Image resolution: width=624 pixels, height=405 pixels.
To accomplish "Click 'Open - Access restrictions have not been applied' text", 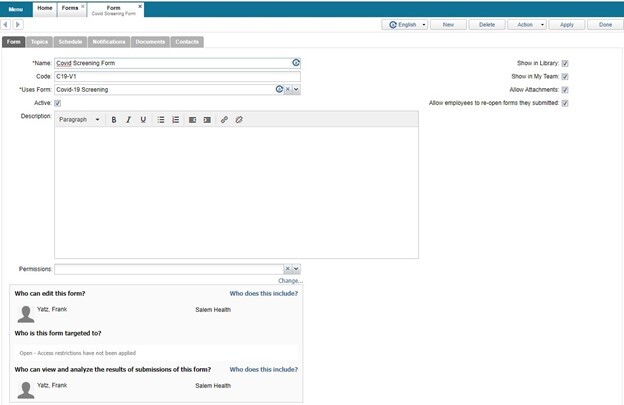I will [x=78, y=353].
